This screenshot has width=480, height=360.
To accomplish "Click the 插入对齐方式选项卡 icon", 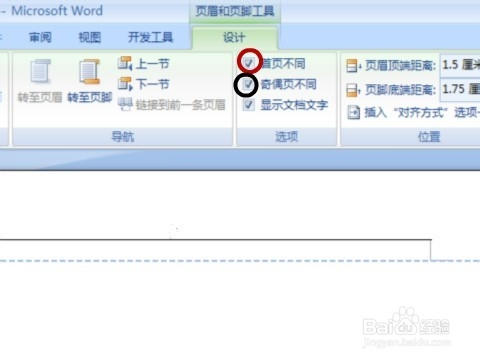I will (353, 112).
